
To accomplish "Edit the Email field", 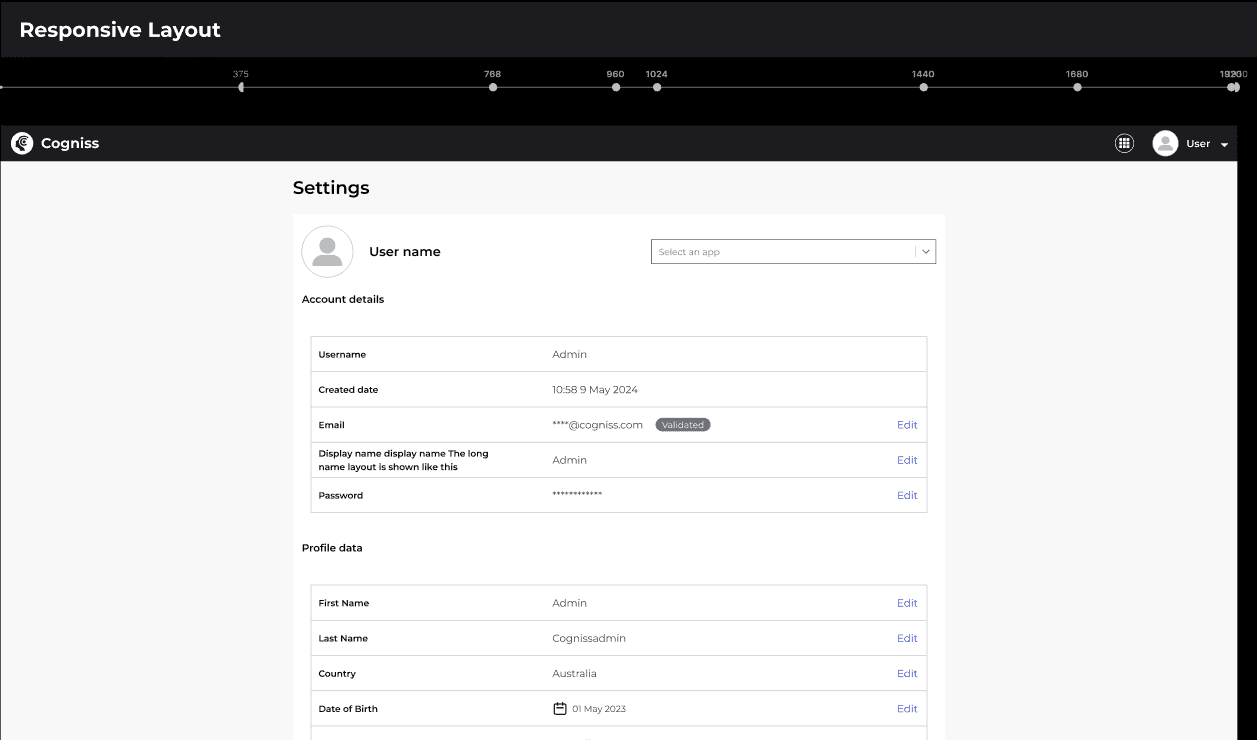I will click(907, 425).
